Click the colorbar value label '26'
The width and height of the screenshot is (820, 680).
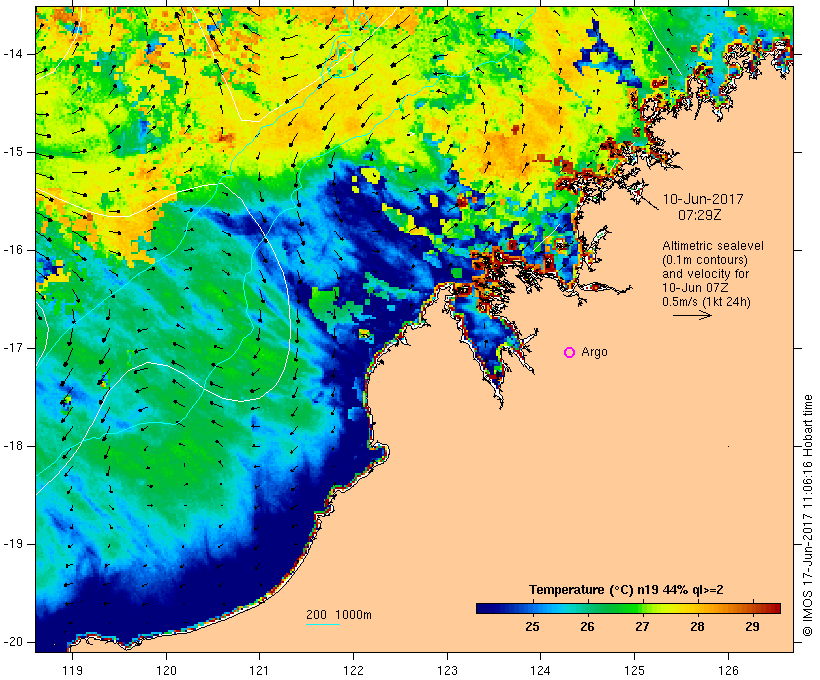(x=587, y=627)
